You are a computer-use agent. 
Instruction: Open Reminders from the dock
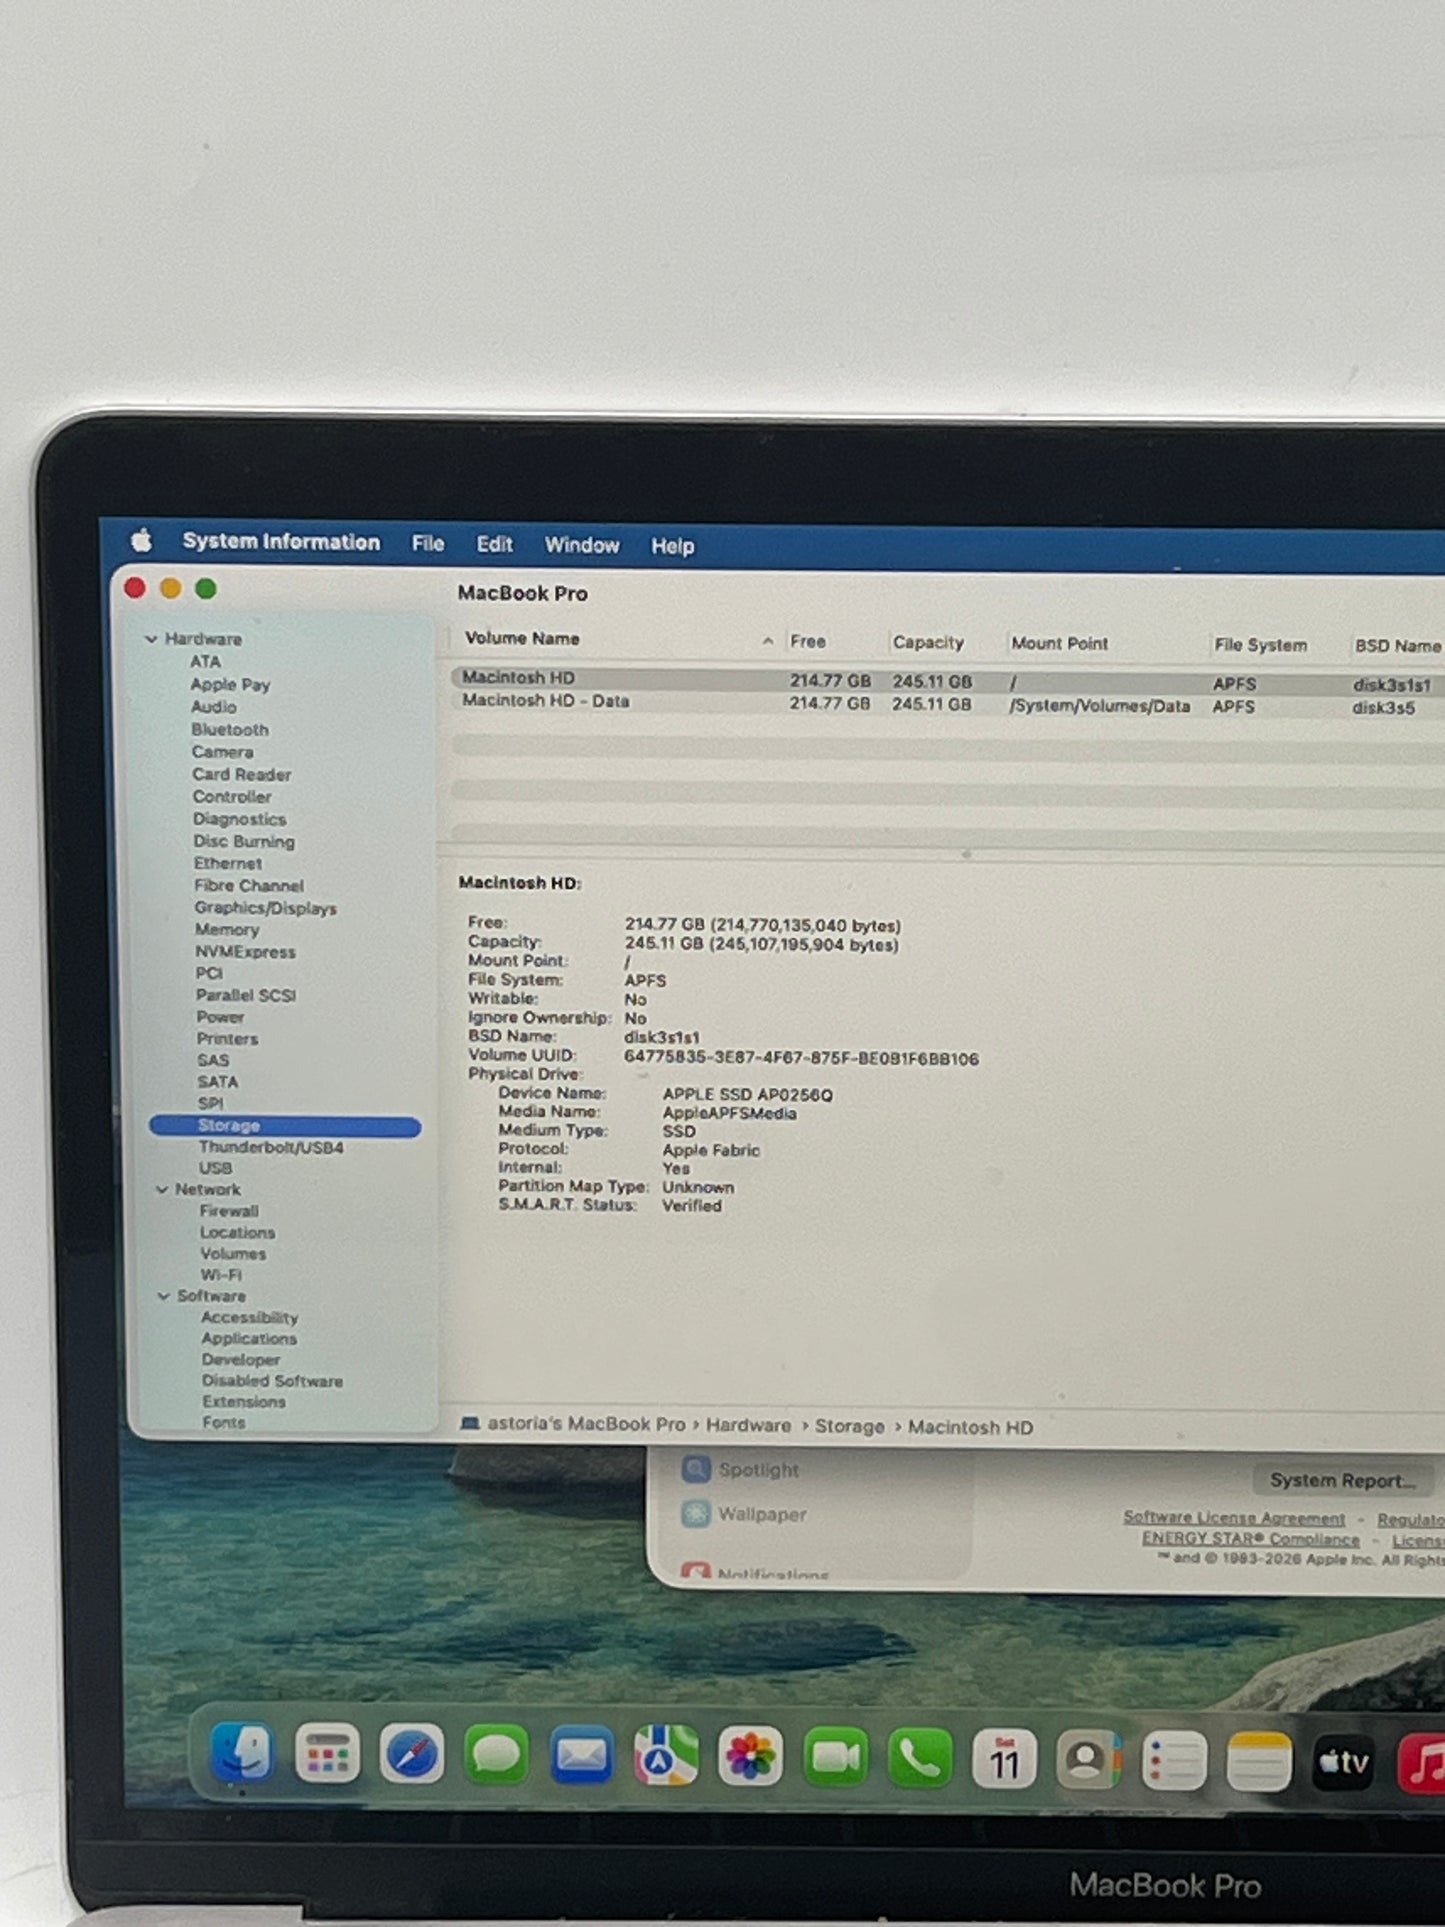pyautogui.click(x=1174, y=1762)
